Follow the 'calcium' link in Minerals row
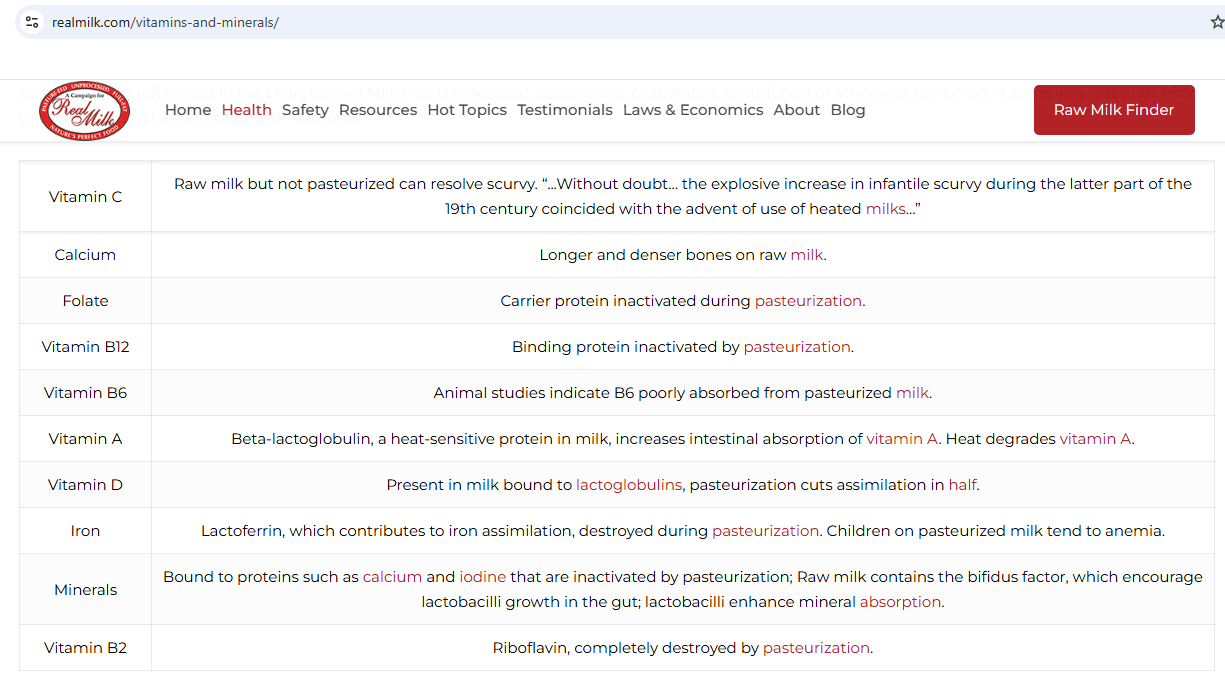 [392, 577]
